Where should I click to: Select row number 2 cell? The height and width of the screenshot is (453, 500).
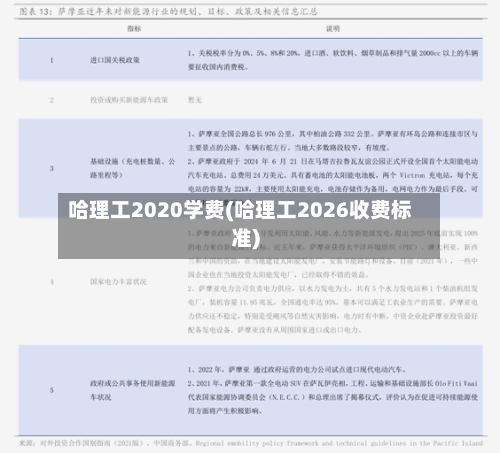(52, 100)
